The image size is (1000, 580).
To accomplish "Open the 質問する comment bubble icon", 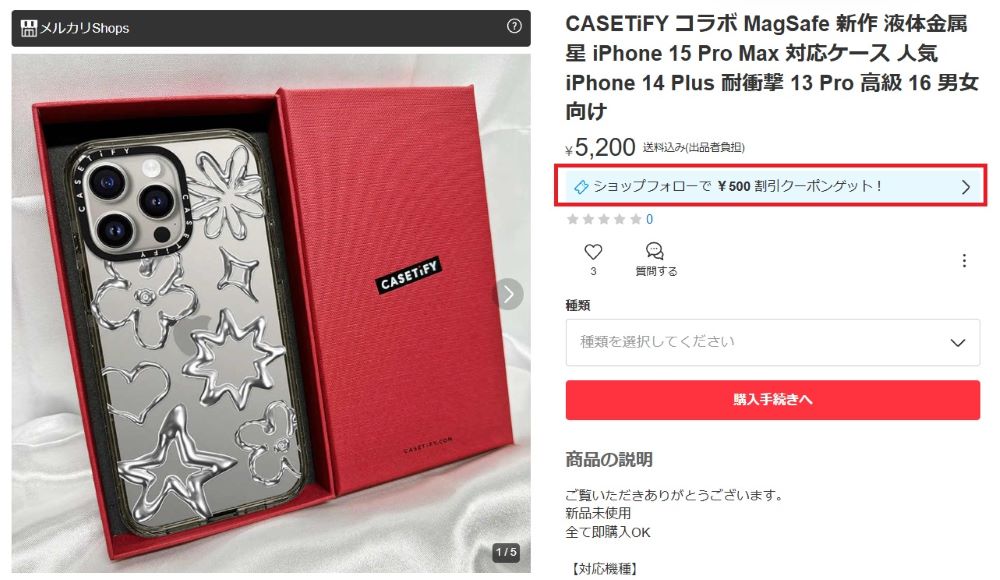I will click(655, 250).
